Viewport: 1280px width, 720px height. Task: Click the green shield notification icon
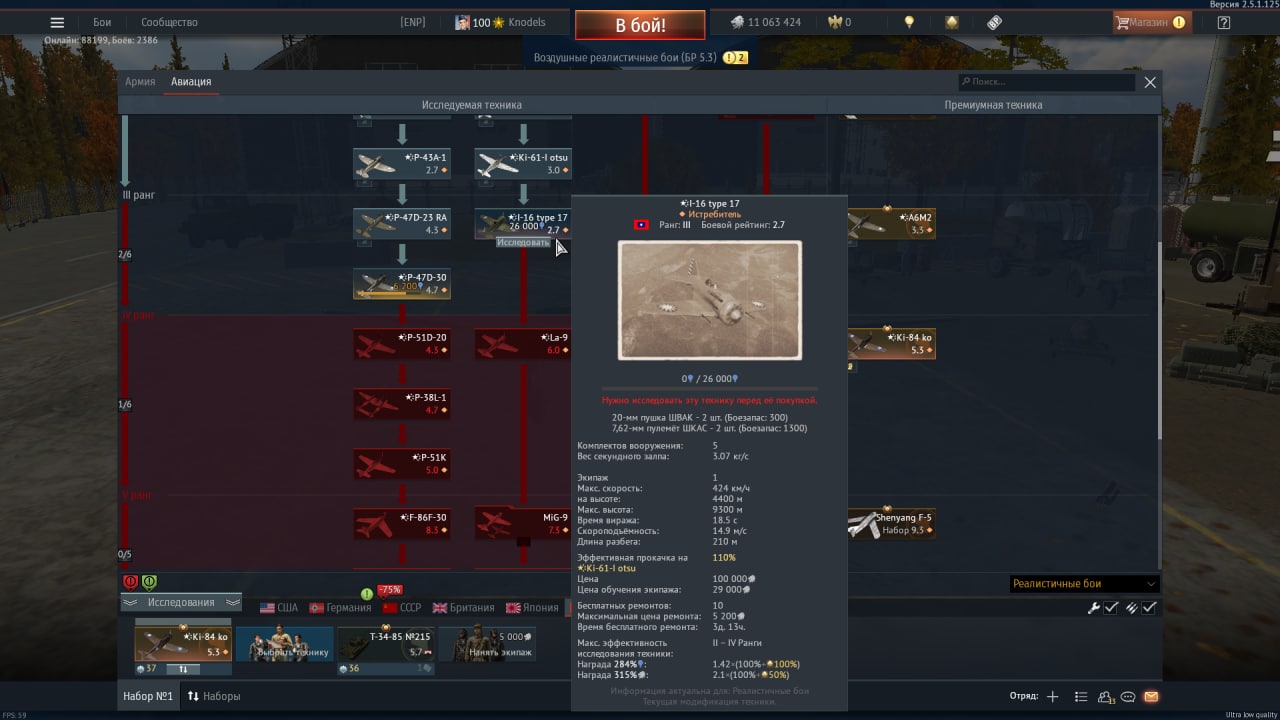pos(149,582)
